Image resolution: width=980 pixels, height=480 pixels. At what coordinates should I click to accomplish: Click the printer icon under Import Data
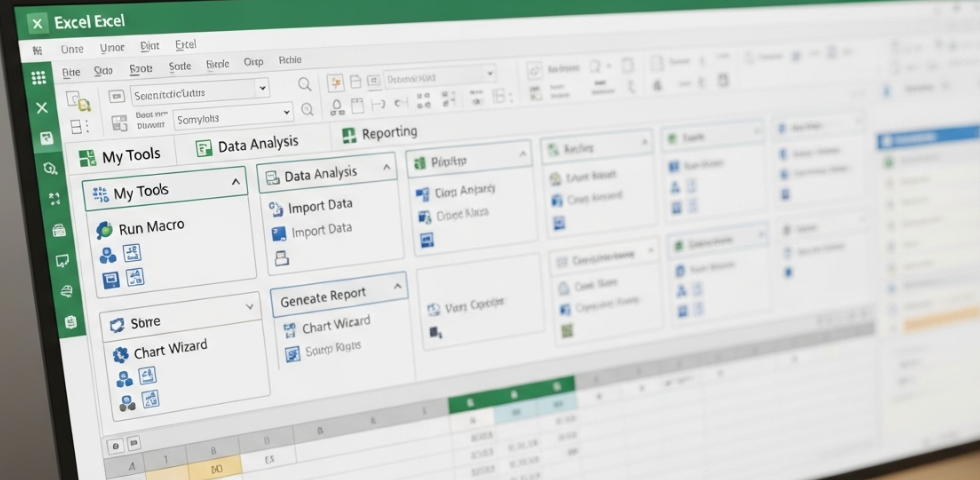(x=282, y=258)
